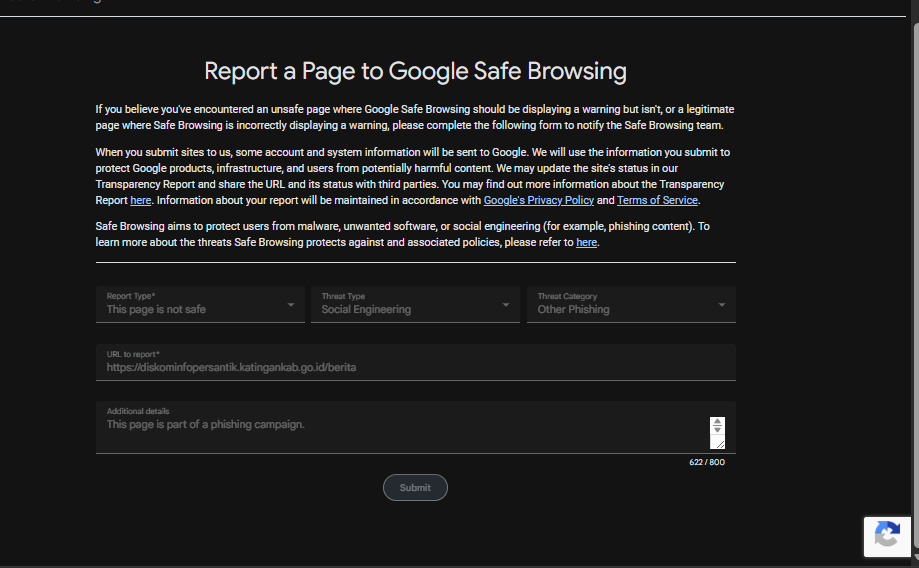Open the Threat Category dropdown
Image resolution: width=919 pixels, height=568 pixels.
tap(631, 304)
